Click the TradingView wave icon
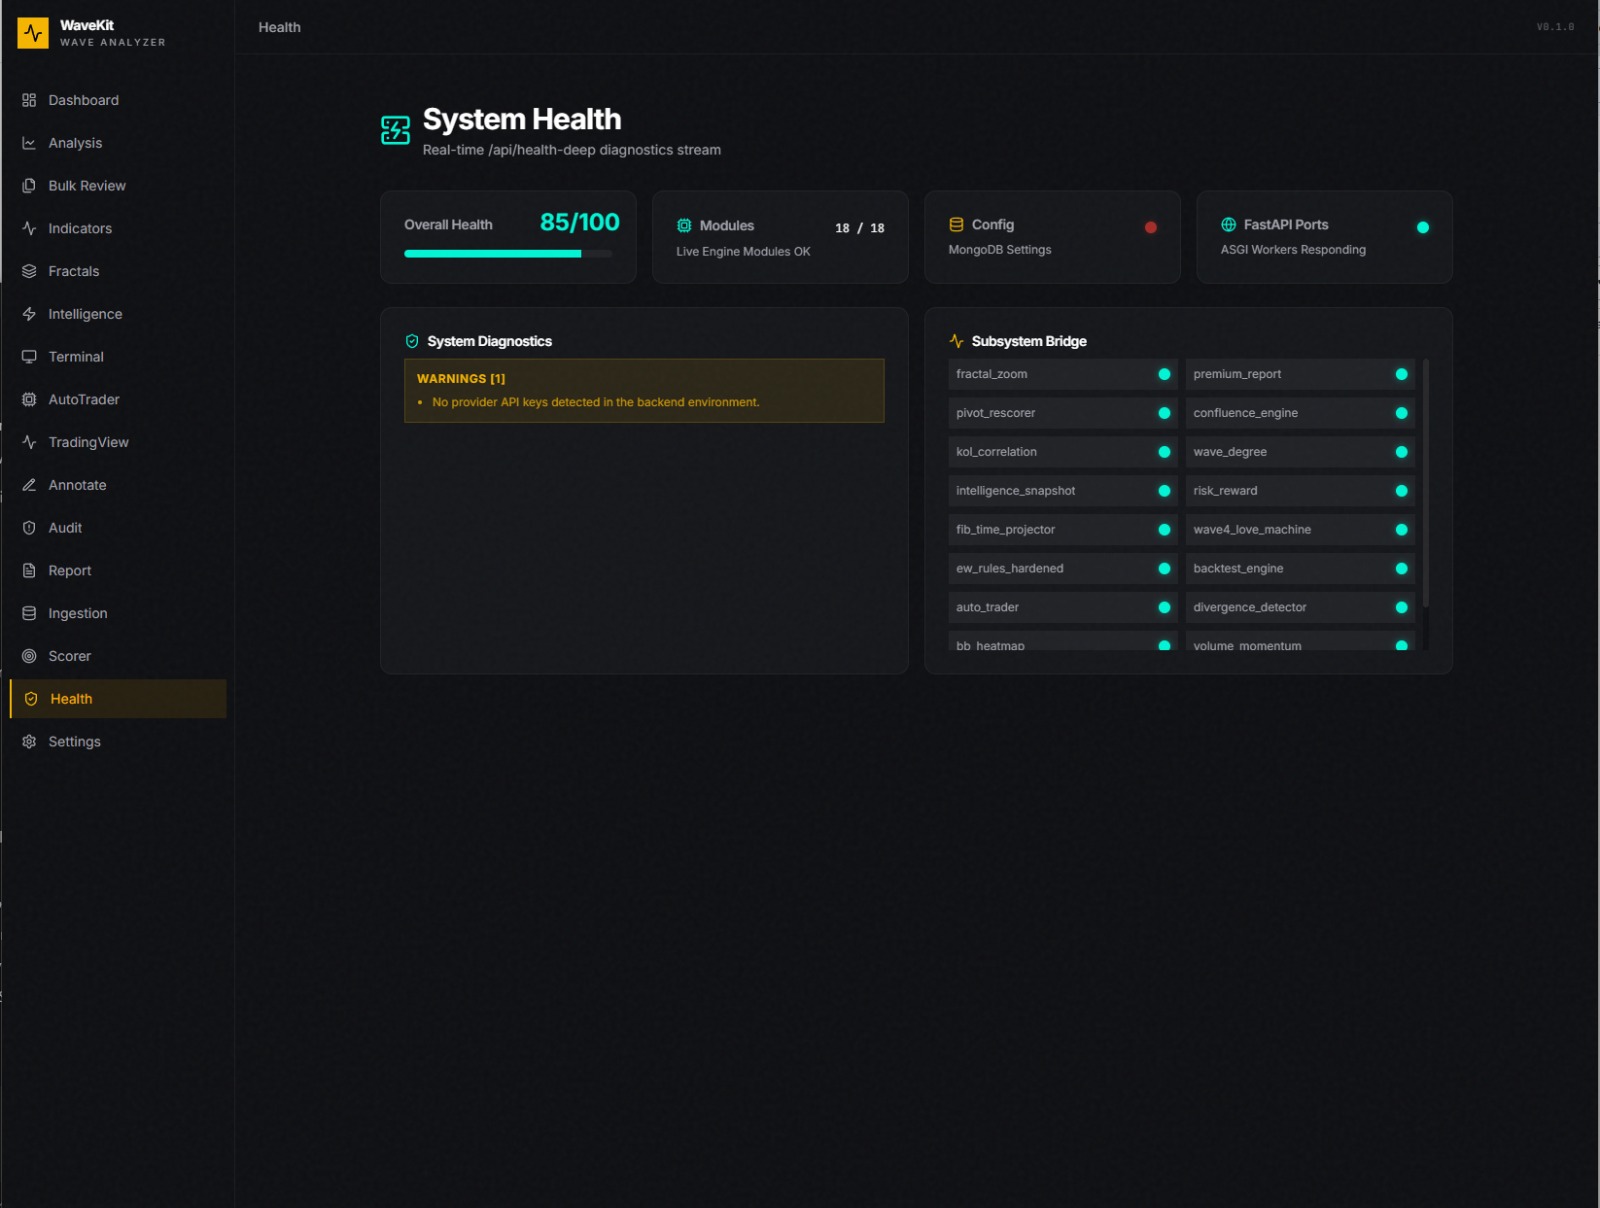Viewport: 1600px width, 1208px height. point(29,442)
